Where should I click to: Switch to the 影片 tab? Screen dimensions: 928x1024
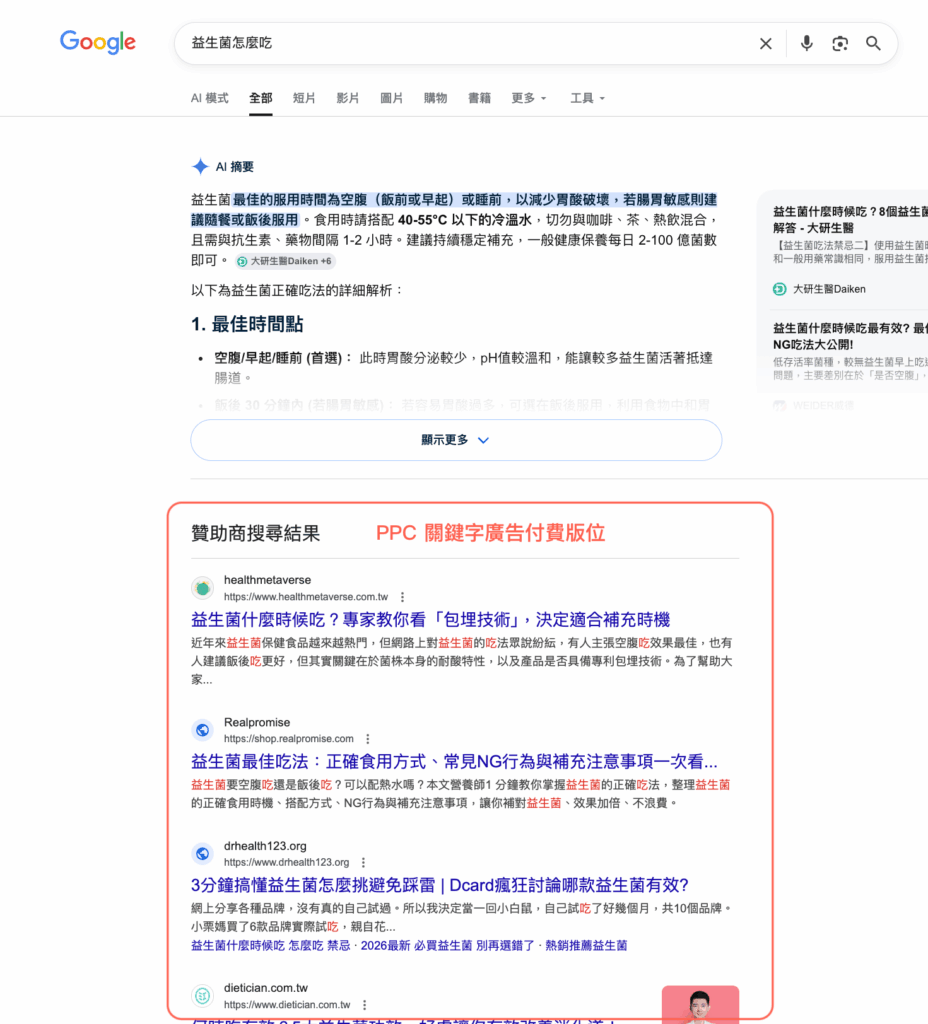coord(348,98)
